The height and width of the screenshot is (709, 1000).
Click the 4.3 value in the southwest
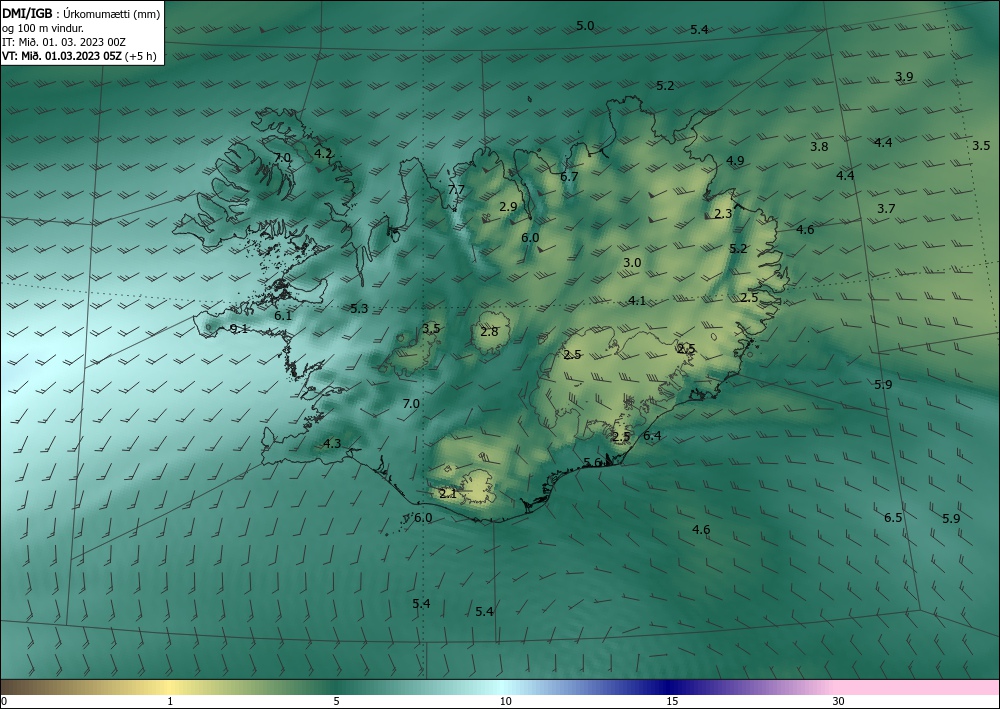point(332,444)
